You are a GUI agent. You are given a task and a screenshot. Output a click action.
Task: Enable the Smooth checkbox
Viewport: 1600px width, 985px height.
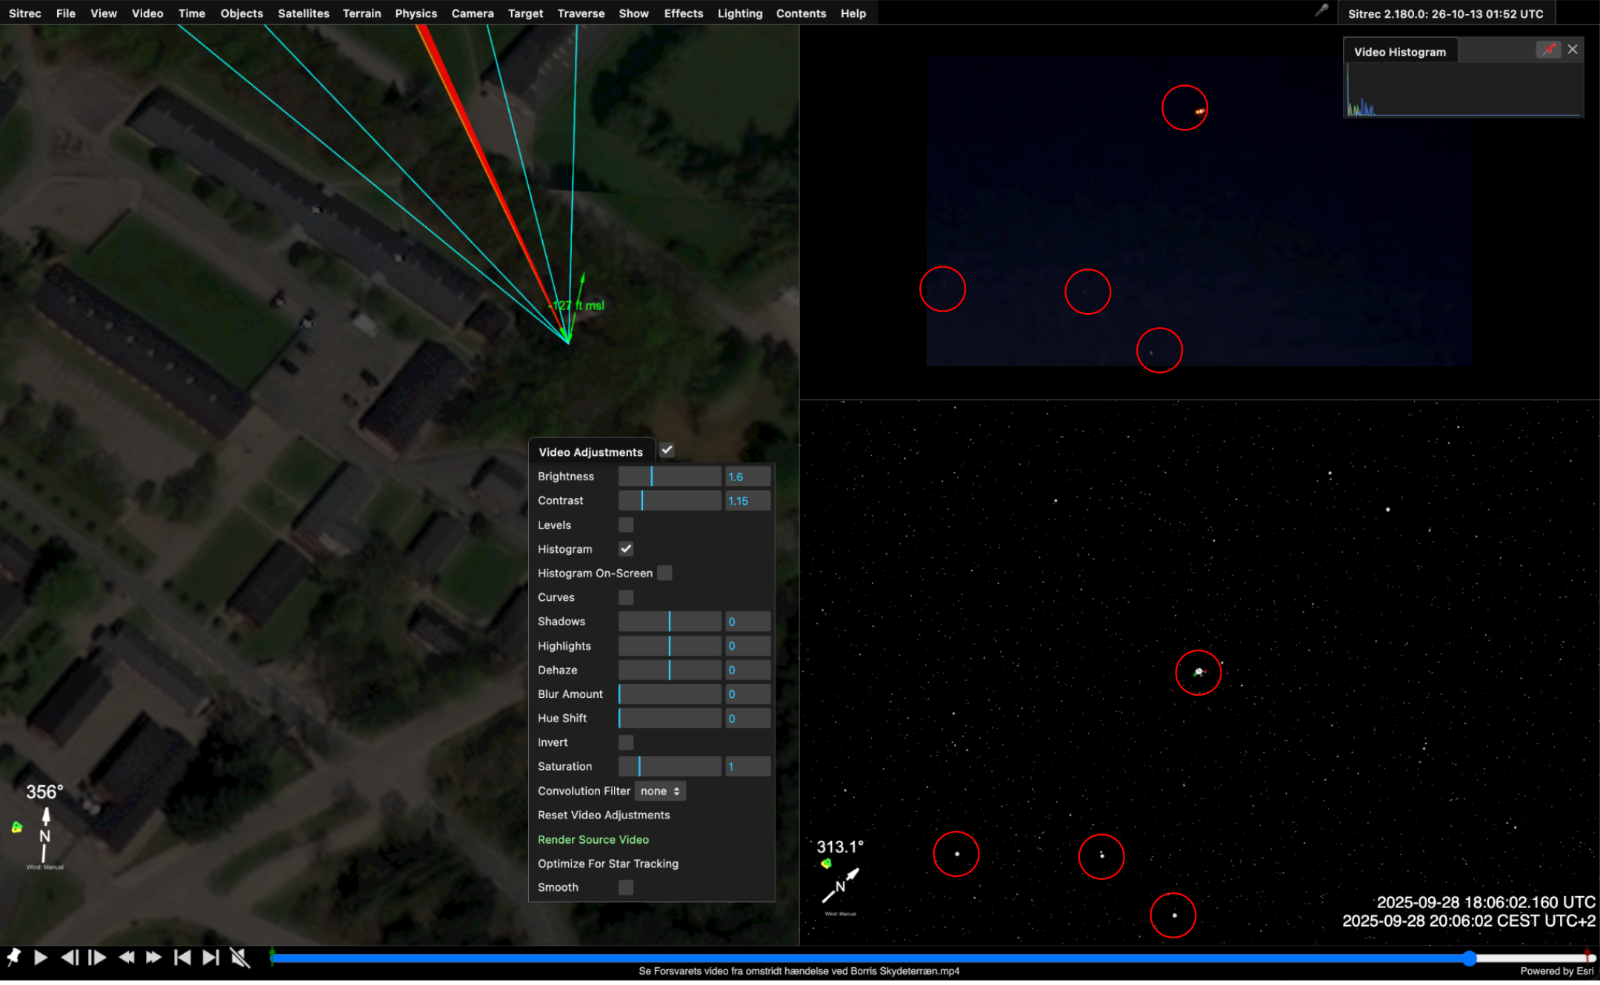(626, 887)
